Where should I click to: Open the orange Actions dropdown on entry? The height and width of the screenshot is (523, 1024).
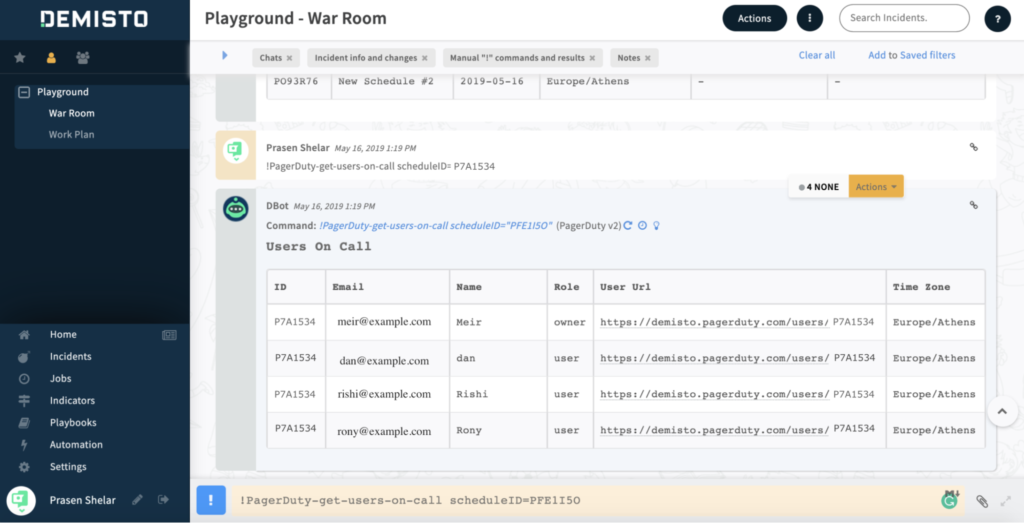click(876, 187)
